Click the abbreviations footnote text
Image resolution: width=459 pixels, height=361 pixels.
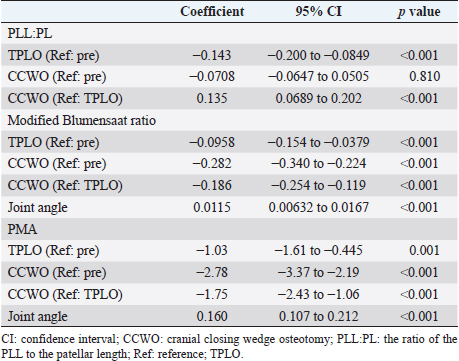pos(229,346)
